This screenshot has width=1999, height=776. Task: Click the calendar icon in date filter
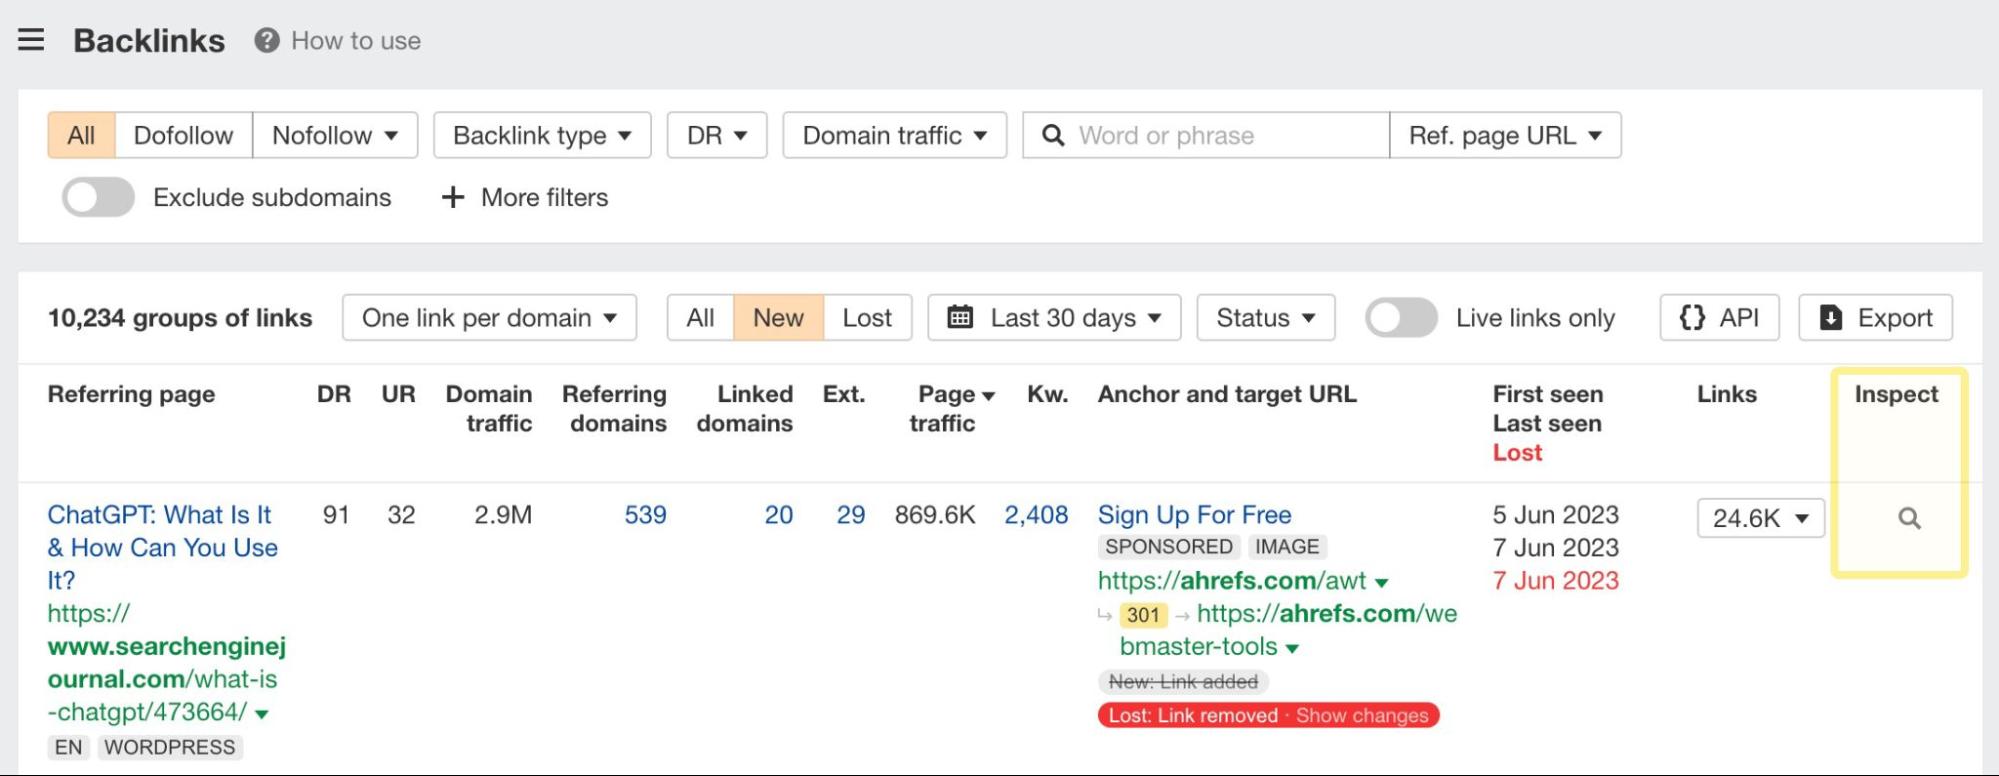960,318
